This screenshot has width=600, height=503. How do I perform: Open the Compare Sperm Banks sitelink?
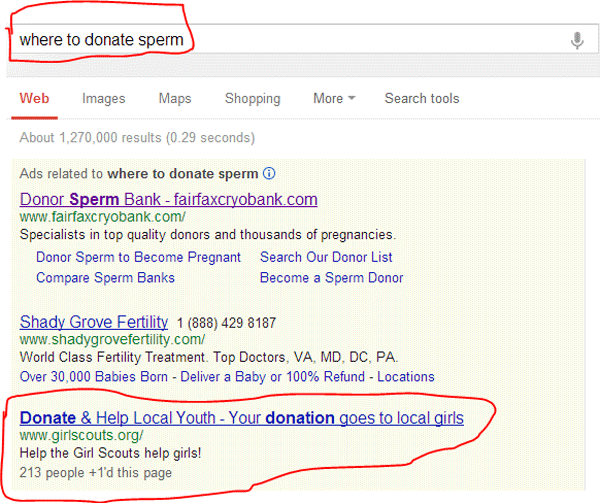[x=105, y=278]
